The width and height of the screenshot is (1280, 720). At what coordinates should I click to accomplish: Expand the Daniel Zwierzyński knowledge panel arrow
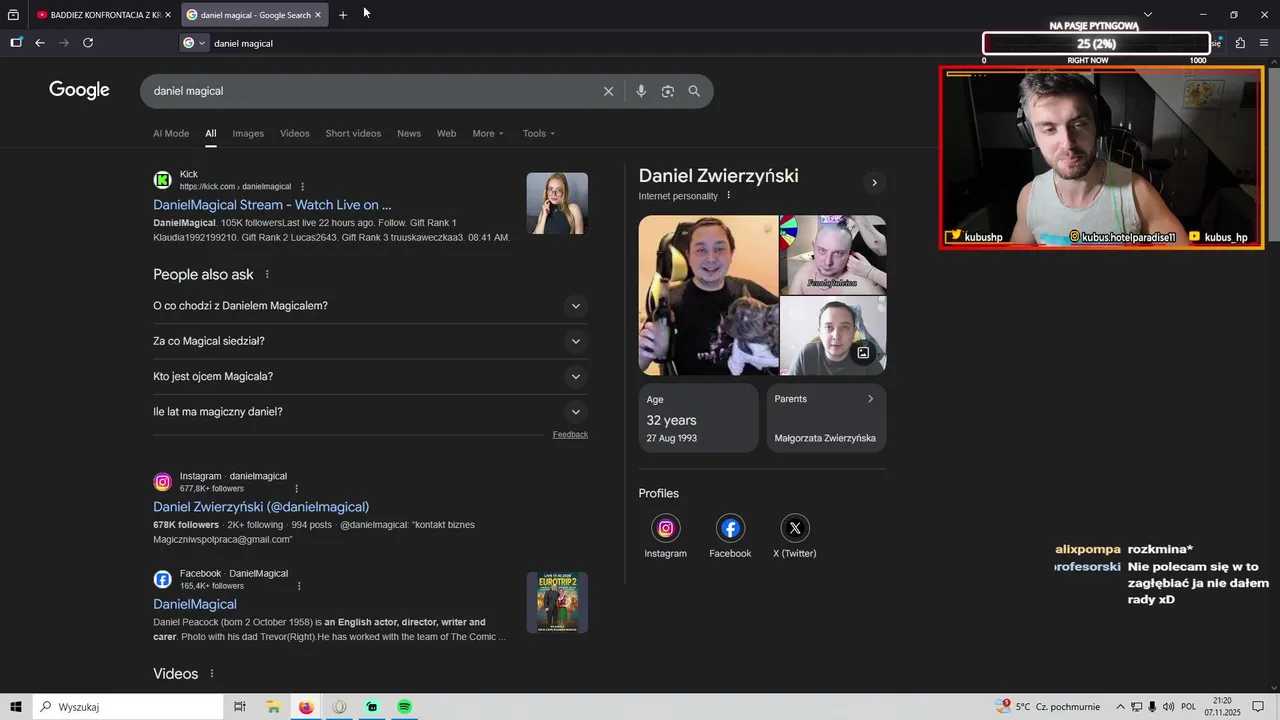pos(874,183)
